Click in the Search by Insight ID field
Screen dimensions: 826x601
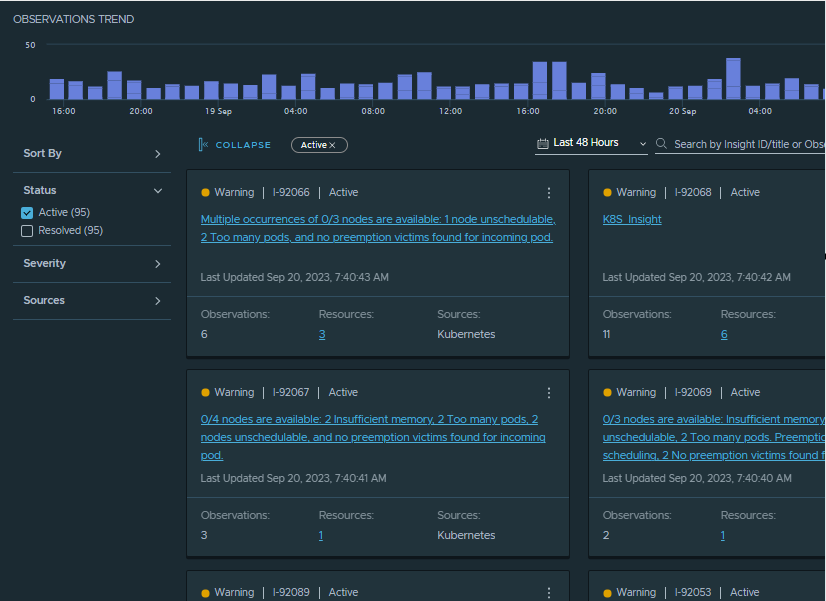(x=745, y=145)
